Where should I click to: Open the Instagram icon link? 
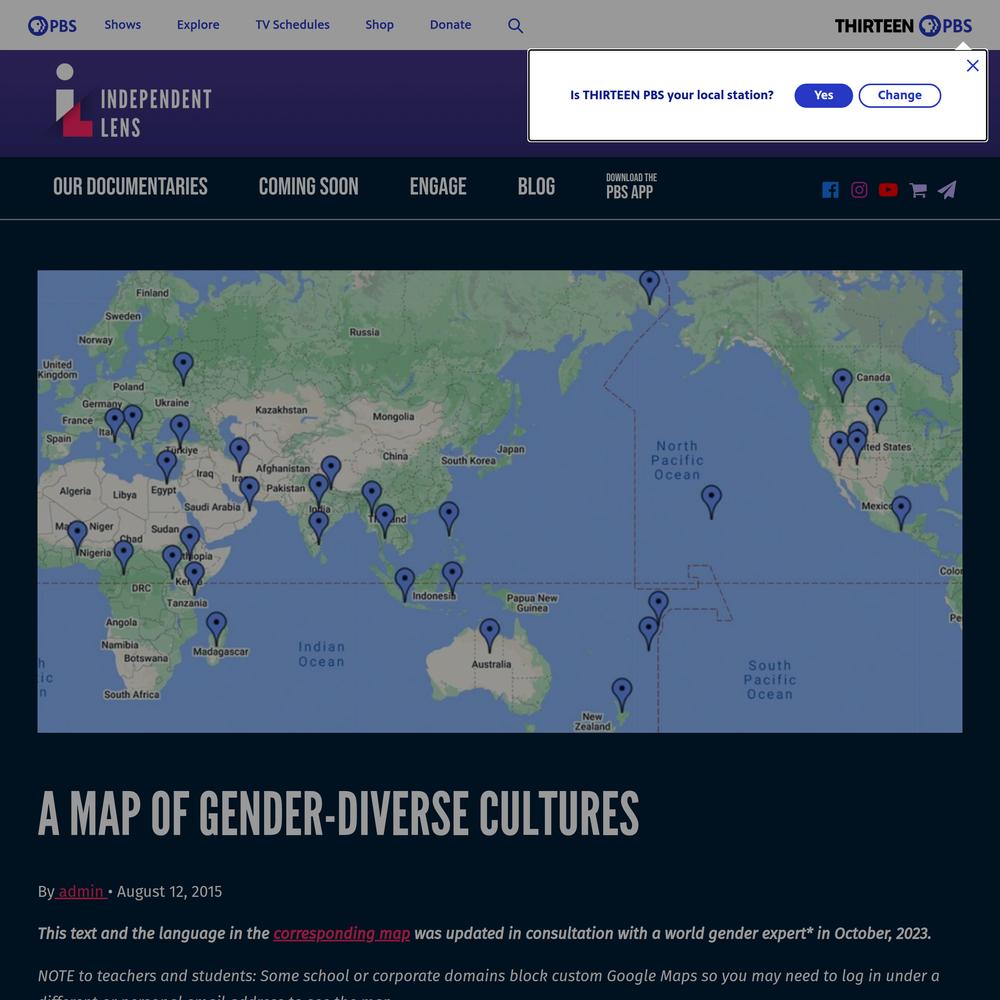click(859, 189)
